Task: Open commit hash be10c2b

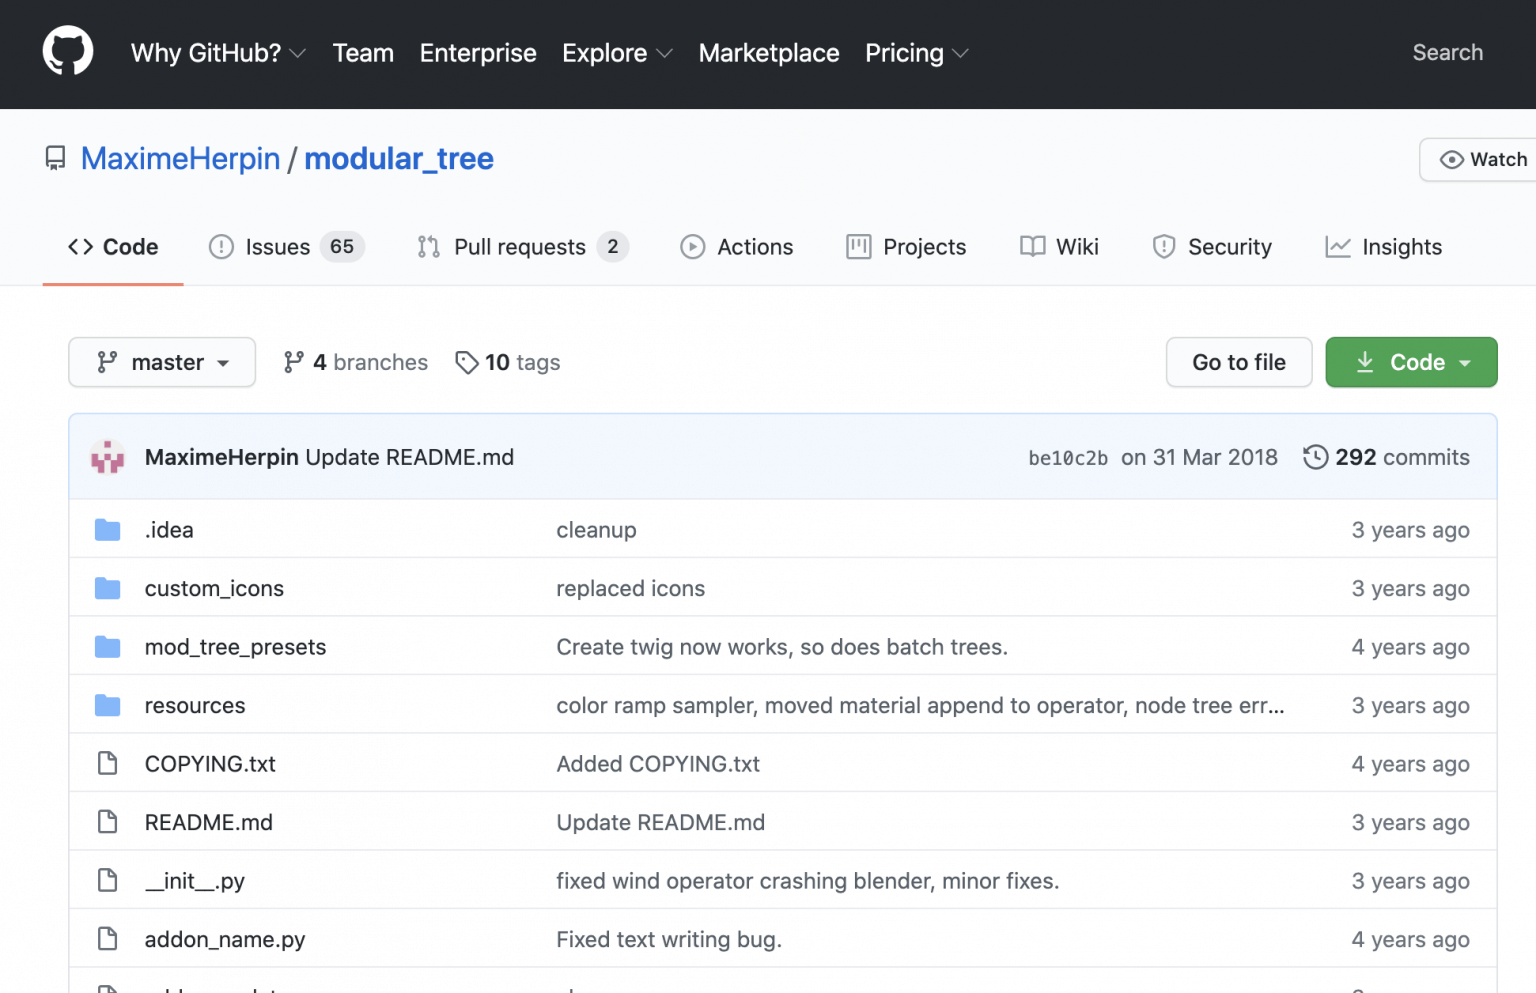Action: (x=1067, y=458)
